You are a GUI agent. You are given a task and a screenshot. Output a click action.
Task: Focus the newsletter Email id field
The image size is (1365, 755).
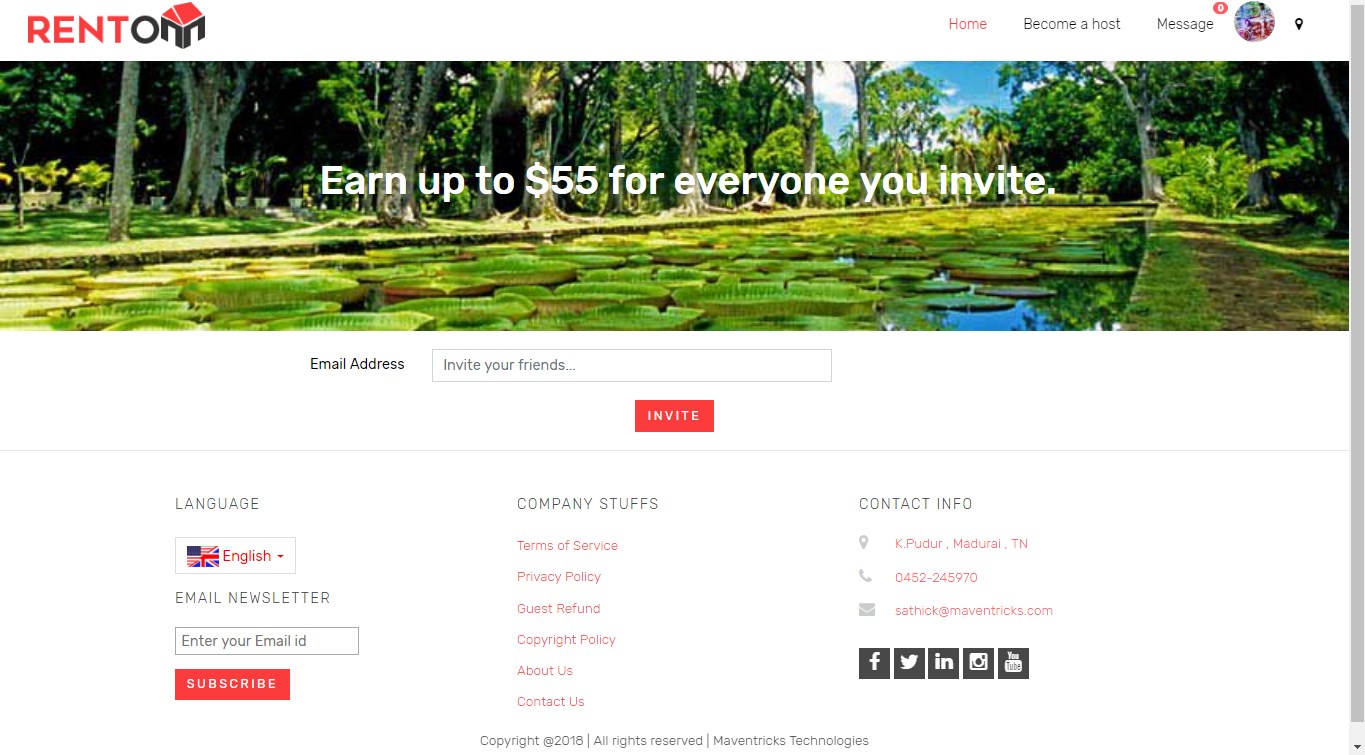click(x=267, y=641)
